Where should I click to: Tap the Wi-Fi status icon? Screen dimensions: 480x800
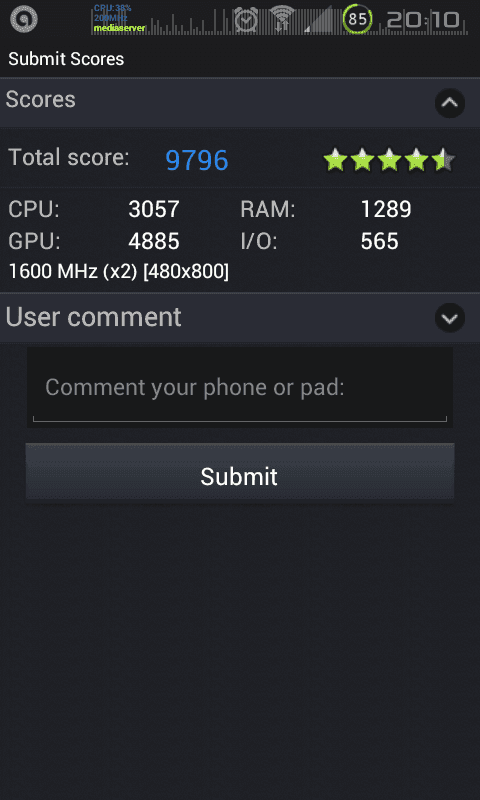(x=282, y=19)
